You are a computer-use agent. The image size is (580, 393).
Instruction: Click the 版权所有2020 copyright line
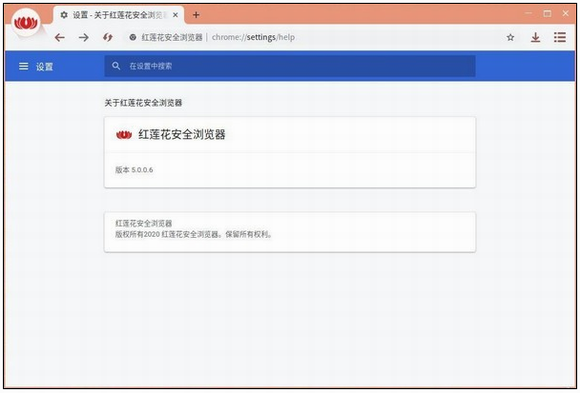[x=193, y=234]
